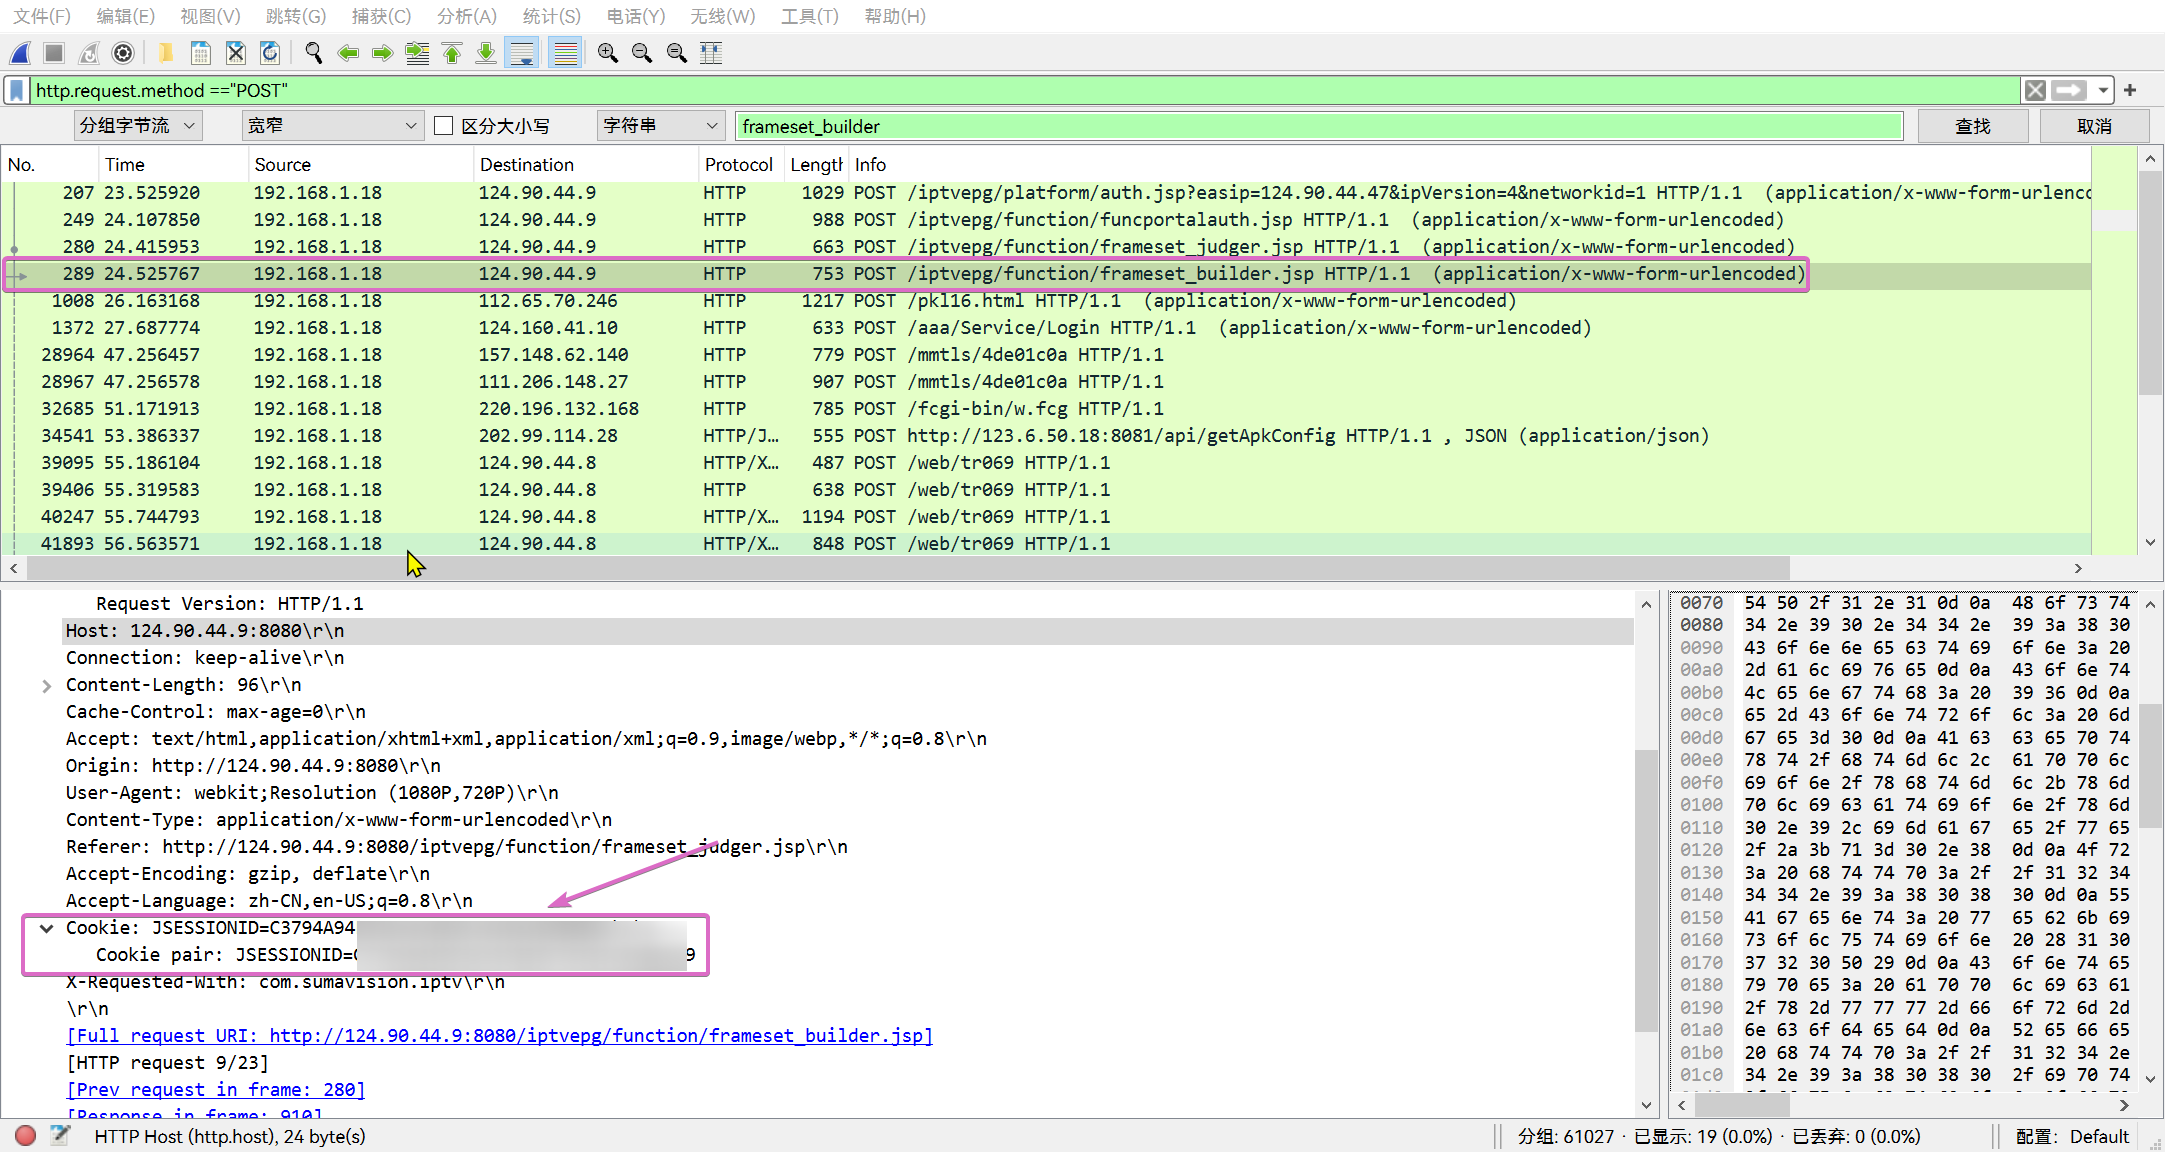Go to first packet arrow icon
This screenshot has height=1152, width=2165.
(452, 53)
